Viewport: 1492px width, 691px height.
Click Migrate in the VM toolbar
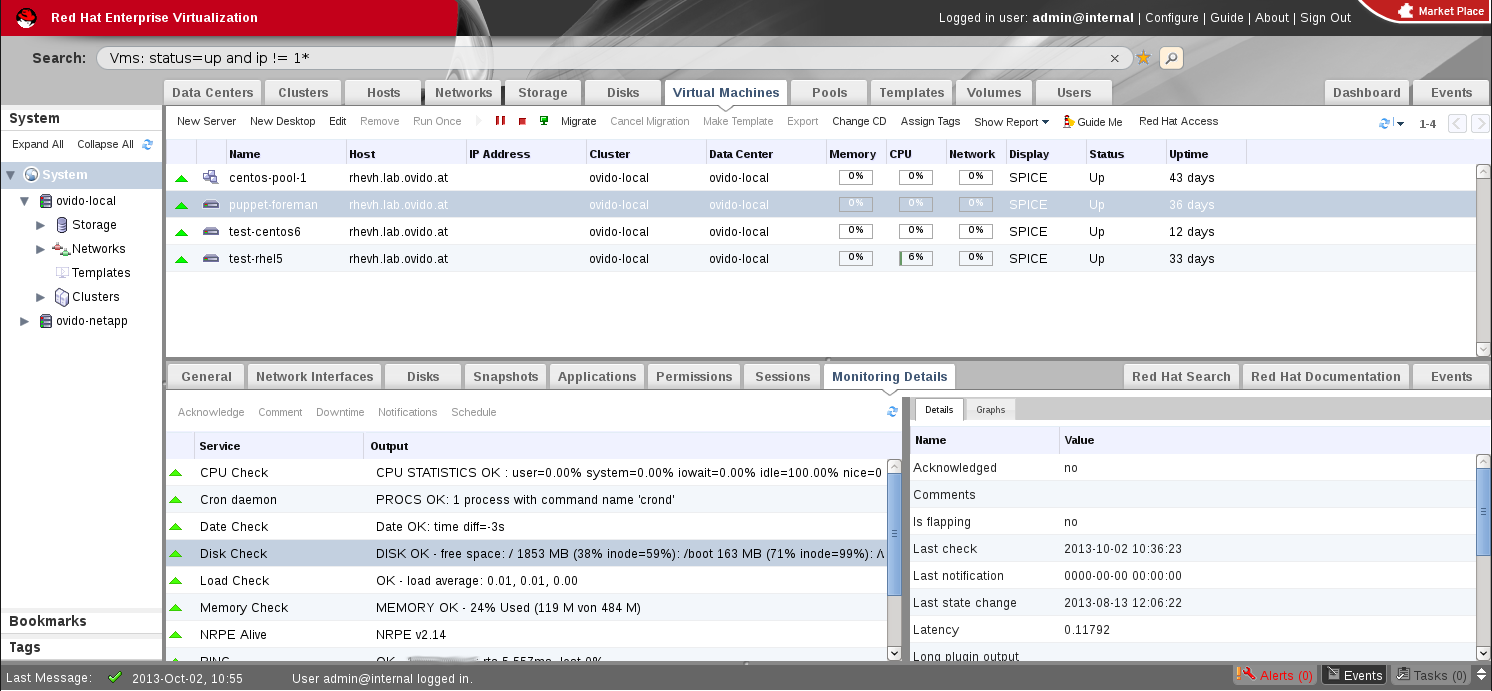point(578,121)
